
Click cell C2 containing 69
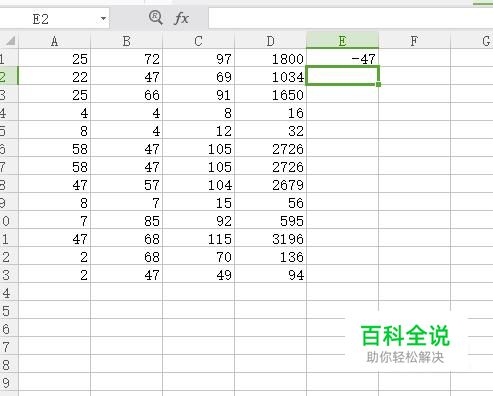click(198, 76)
